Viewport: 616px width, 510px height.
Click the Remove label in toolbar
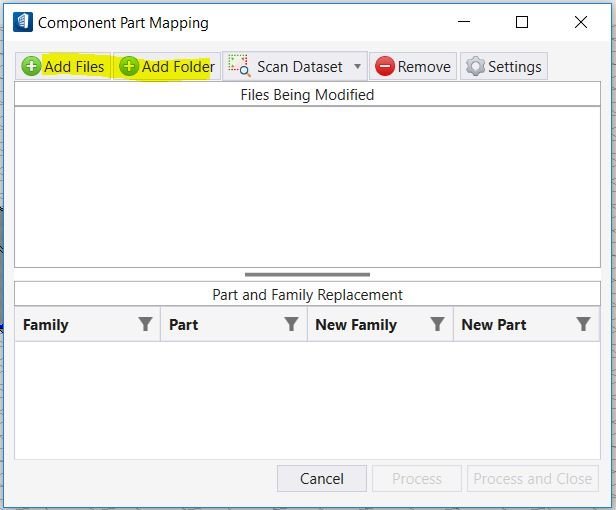point(424,67)
